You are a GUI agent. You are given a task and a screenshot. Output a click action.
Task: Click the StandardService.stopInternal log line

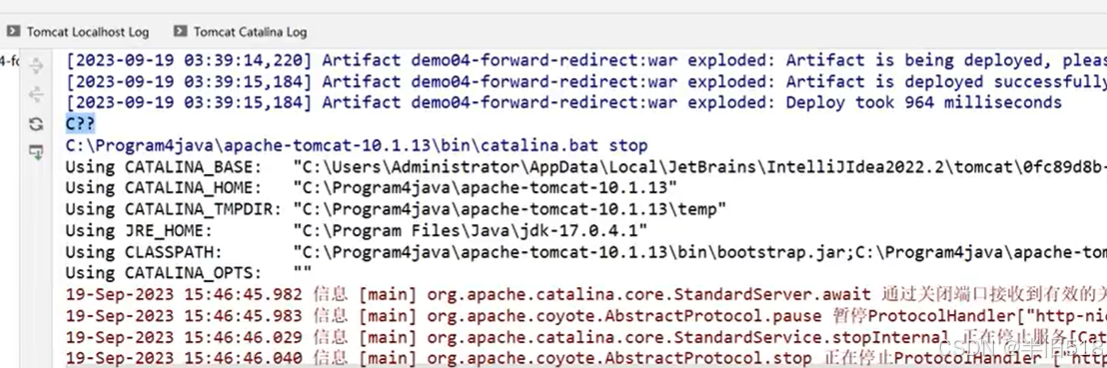586,337
